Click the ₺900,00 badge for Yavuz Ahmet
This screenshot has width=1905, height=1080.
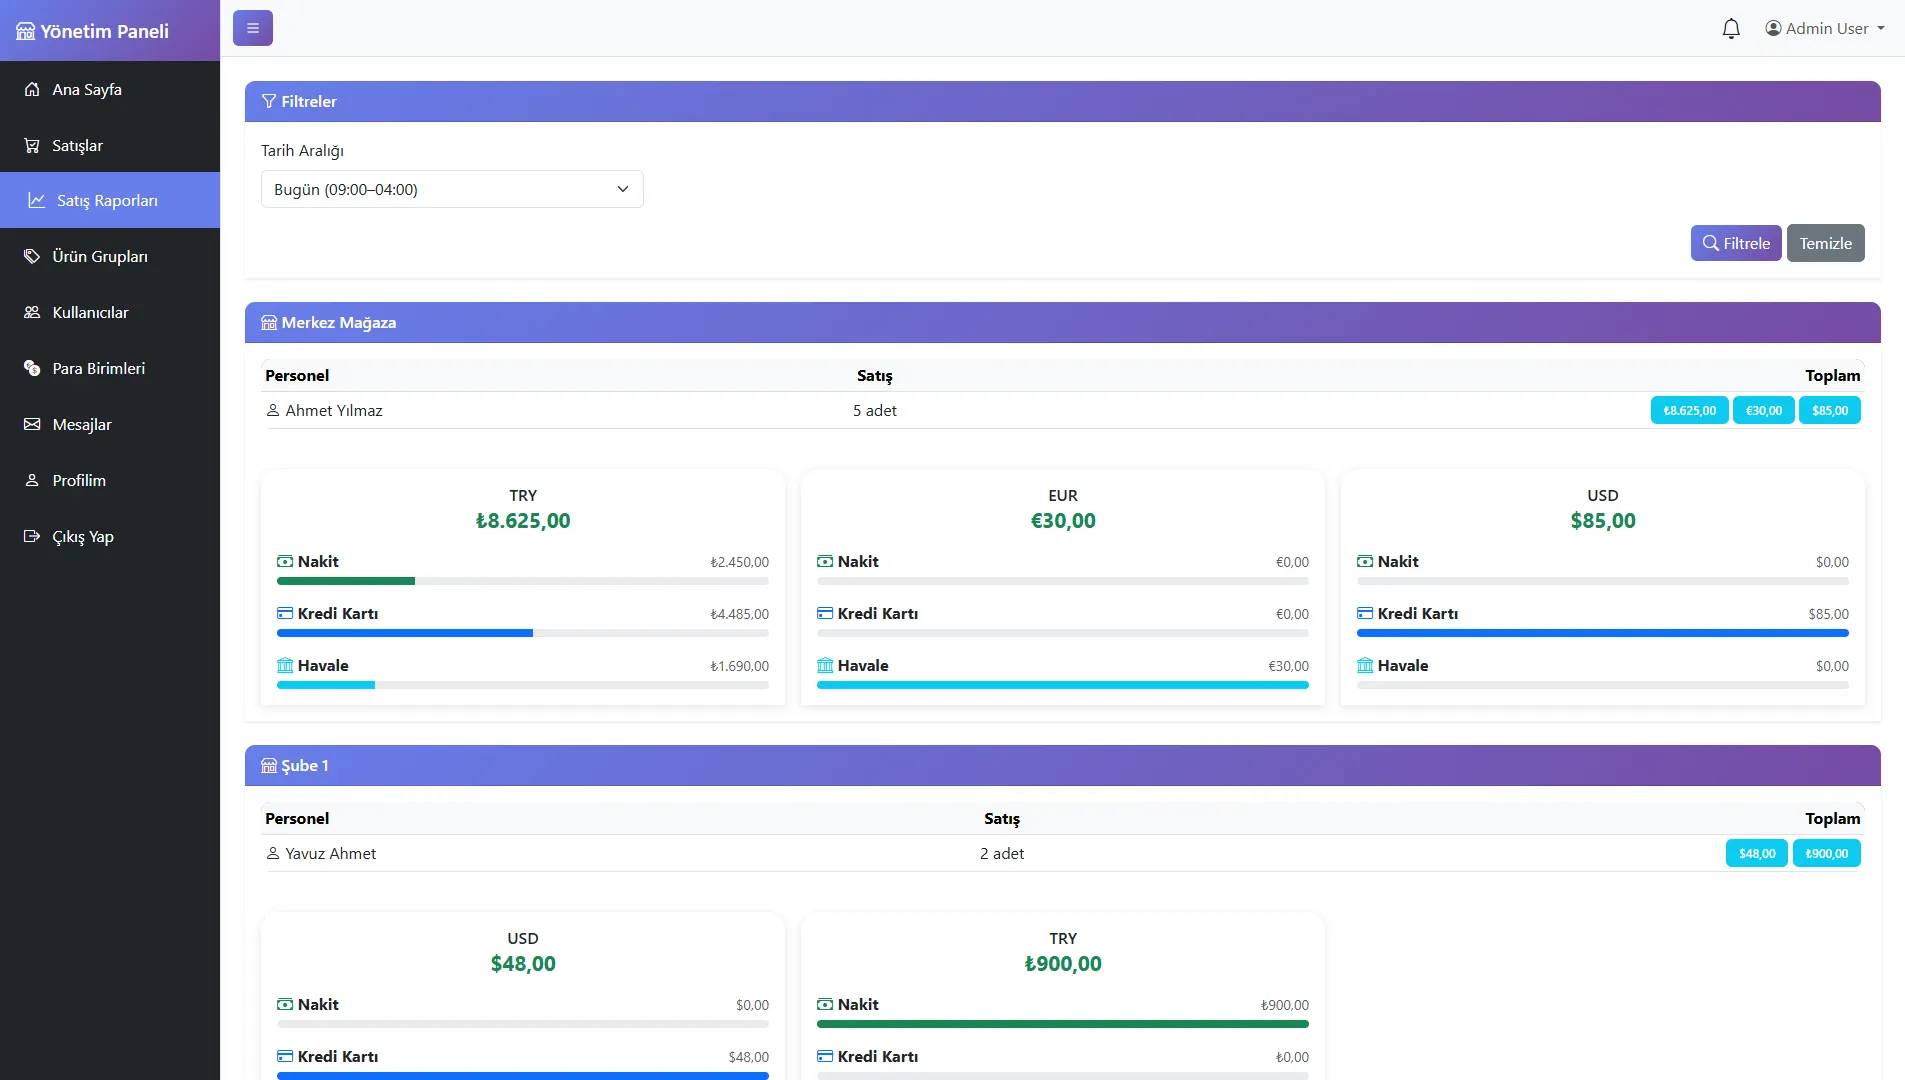coord(1827,853)
